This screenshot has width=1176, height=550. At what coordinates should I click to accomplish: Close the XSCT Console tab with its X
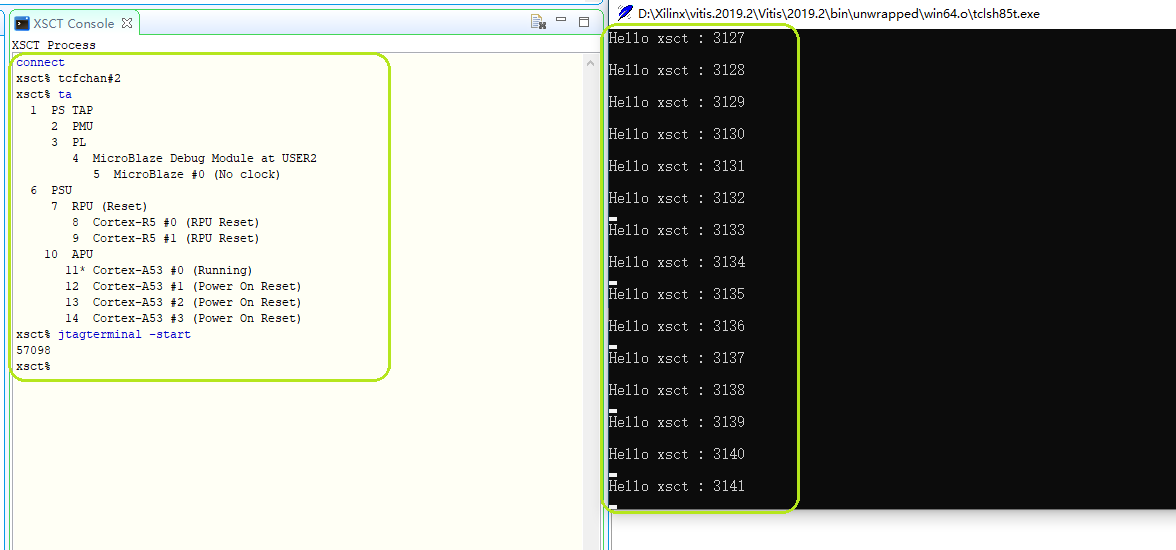point(127,23)
